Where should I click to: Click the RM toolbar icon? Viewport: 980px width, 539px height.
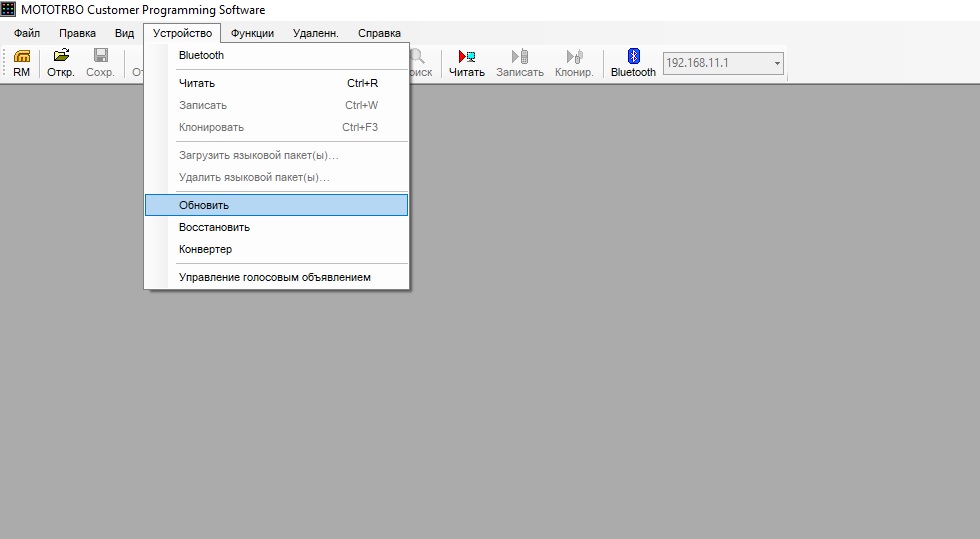(21, 63)
